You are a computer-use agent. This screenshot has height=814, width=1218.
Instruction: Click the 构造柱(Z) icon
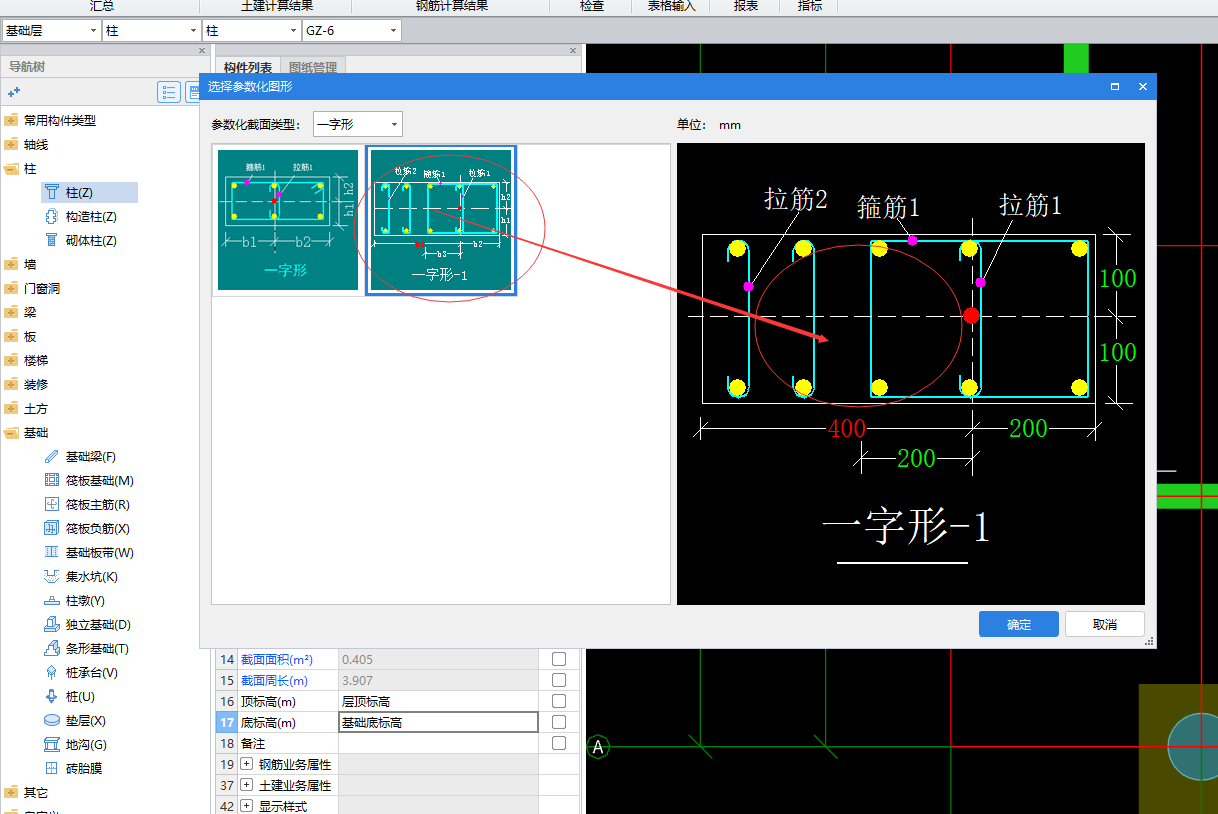[52, 217]
